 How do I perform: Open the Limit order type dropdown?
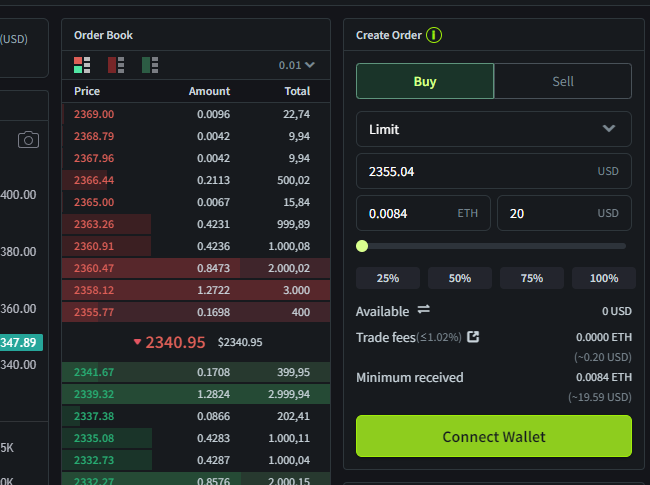coord(494,129)
